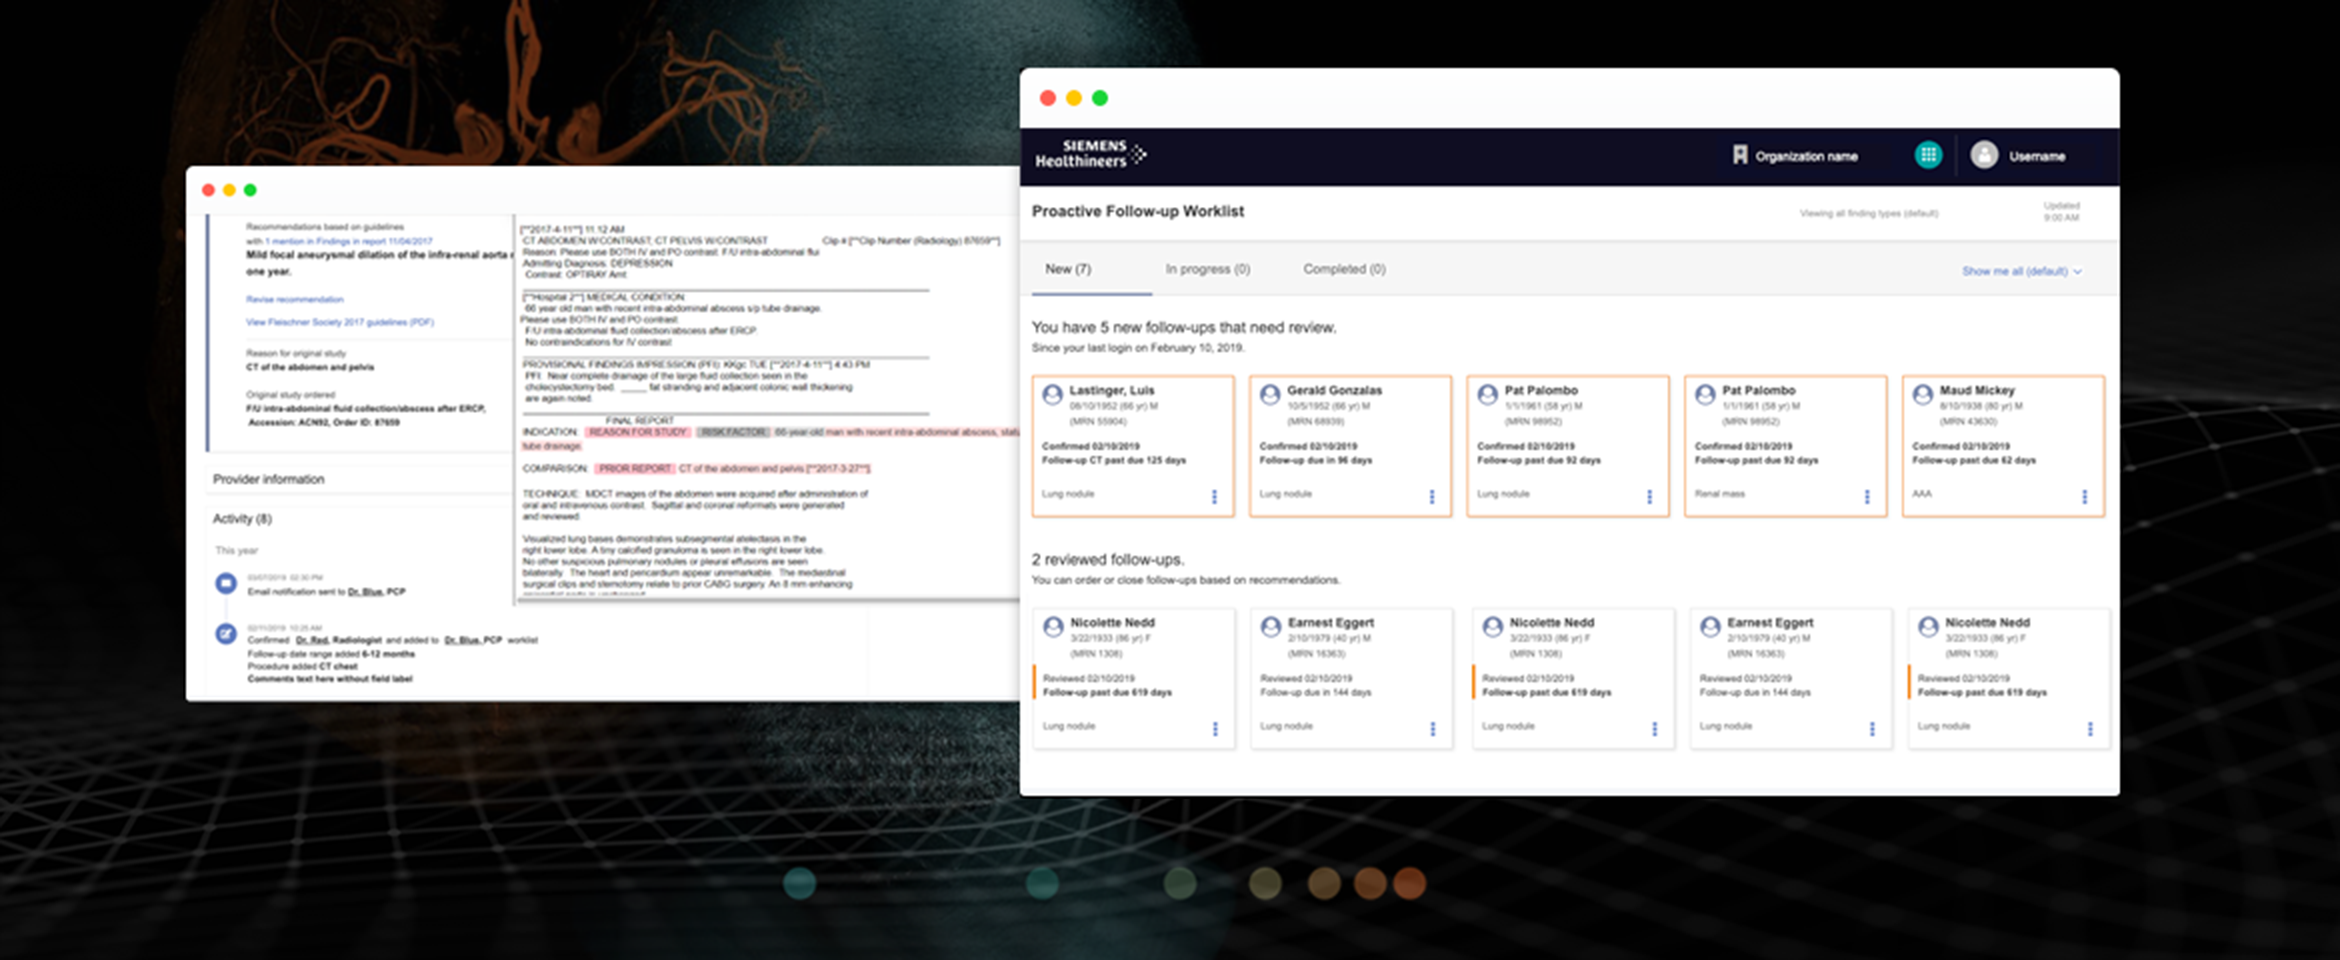Click 'Follow-up past due 62 days' text
Viewport: 2340px width, 960px height.
click(x=1974, y=460)
